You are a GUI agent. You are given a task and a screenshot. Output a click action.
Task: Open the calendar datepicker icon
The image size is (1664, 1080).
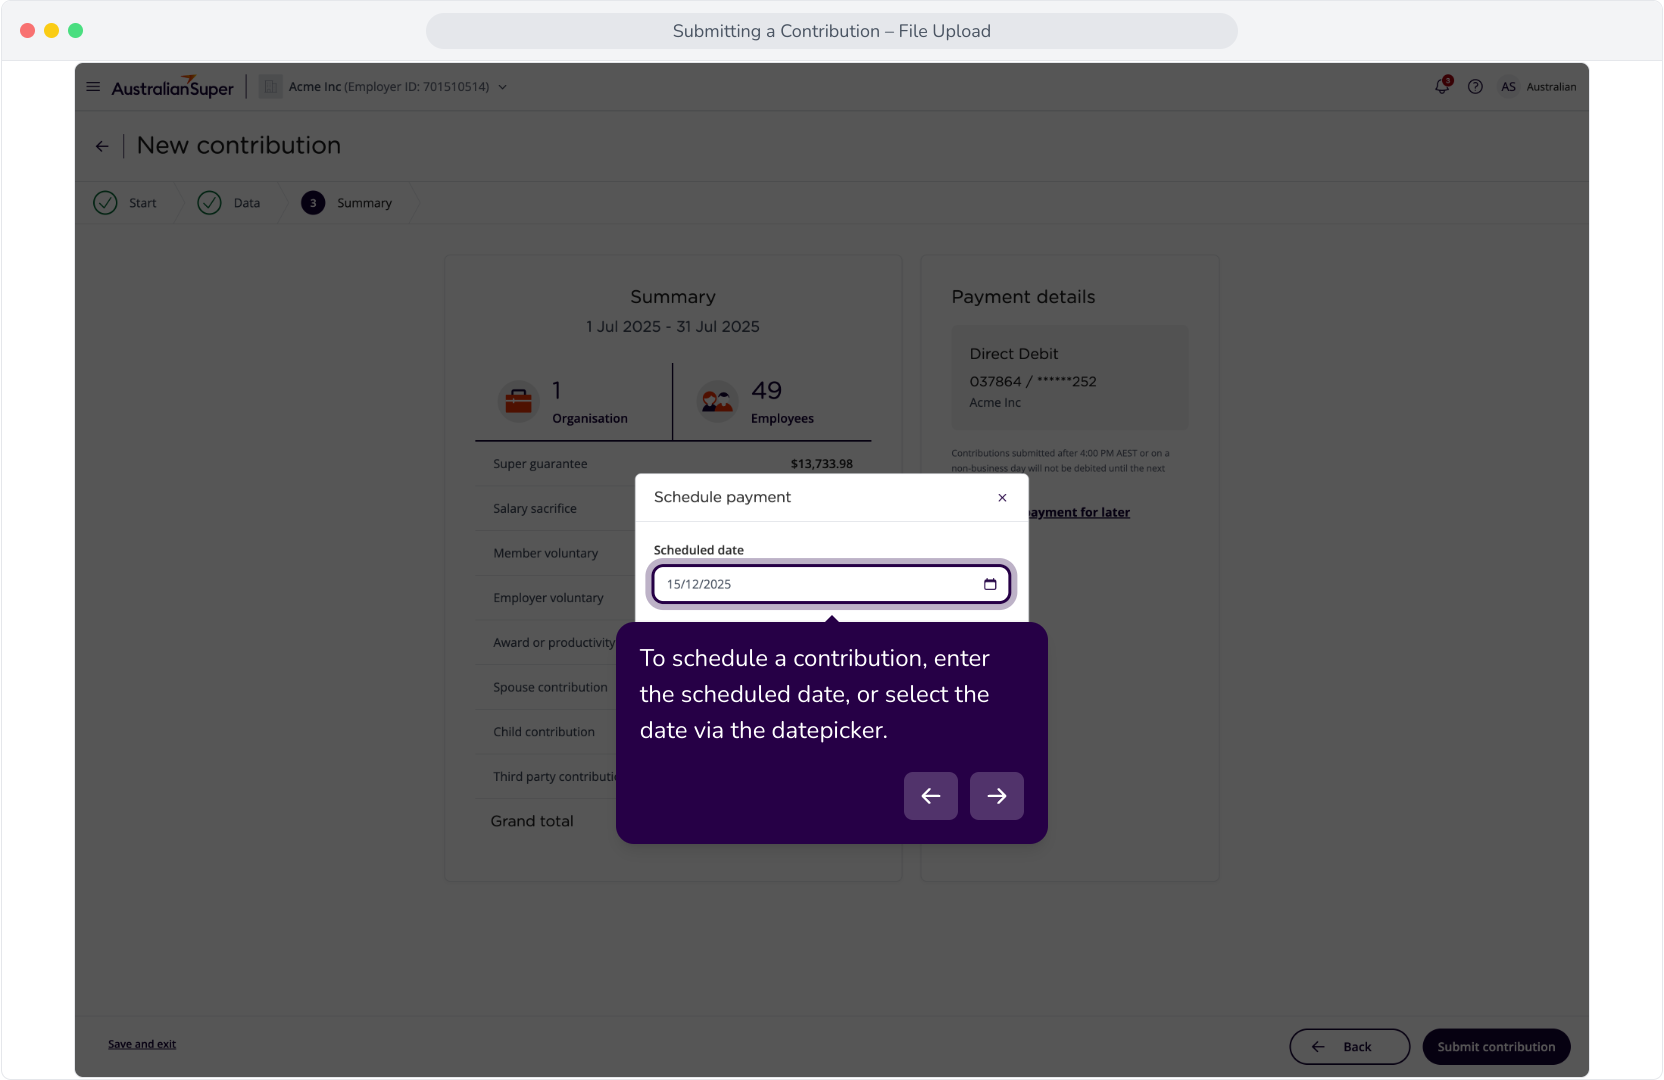pos(990,584)
